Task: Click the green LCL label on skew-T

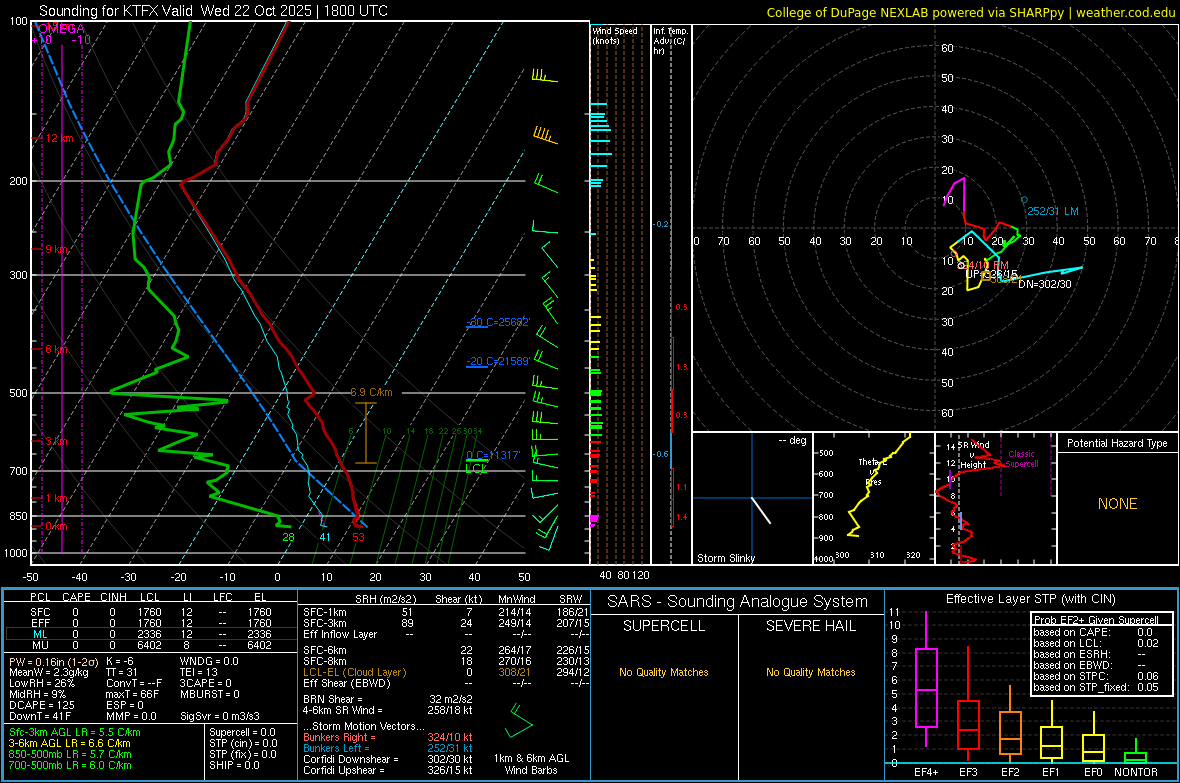Action: click(x=476, y=468)
